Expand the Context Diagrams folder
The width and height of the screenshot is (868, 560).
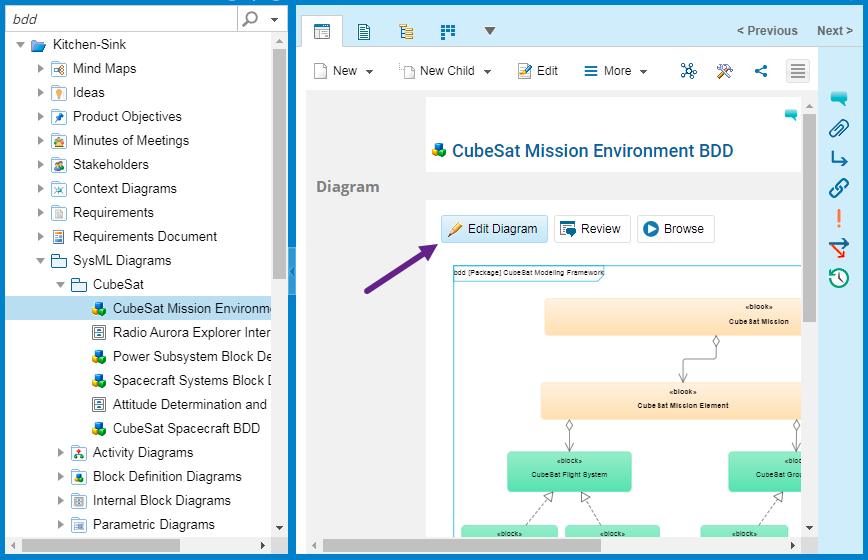tap(40, 189)
